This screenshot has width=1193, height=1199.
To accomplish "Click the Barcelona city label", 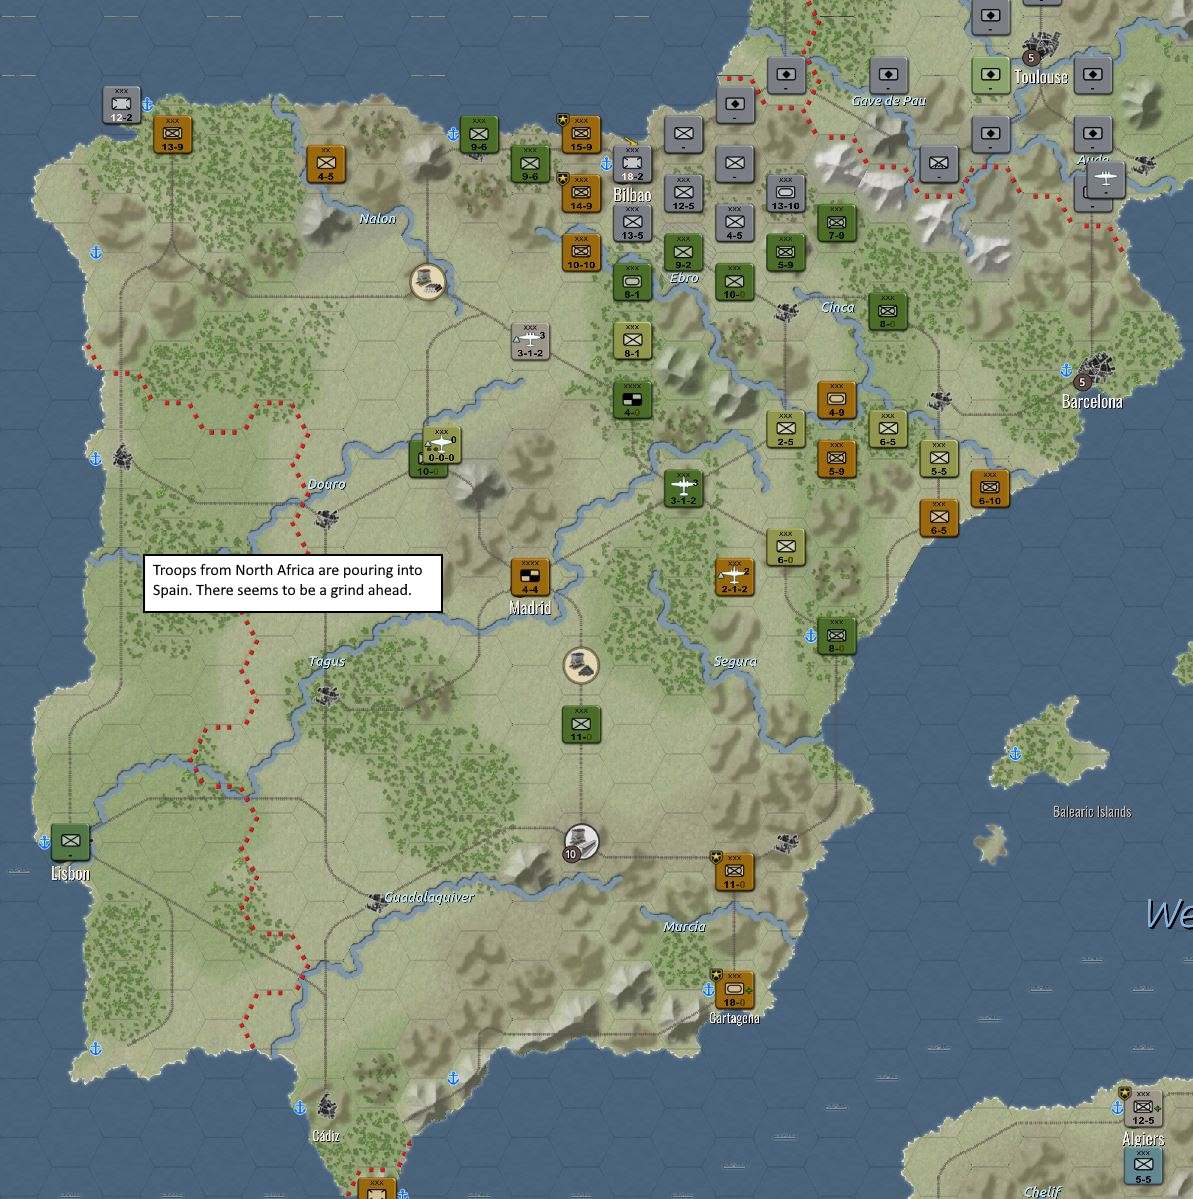I will tap(1092, 401).
